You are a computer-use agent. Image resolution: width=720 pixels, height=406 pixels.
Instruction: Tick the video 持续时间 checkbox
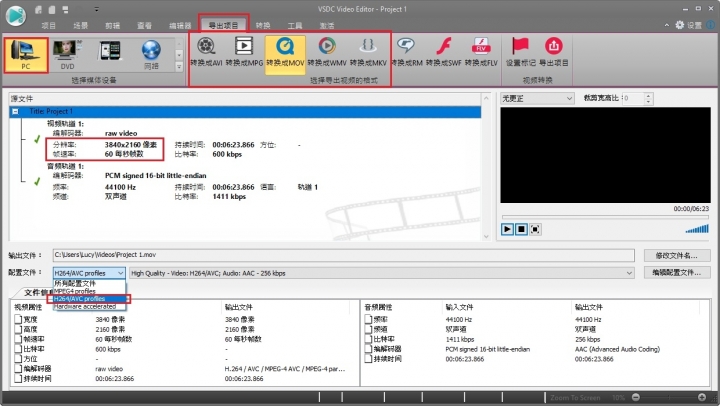point(18,378)
